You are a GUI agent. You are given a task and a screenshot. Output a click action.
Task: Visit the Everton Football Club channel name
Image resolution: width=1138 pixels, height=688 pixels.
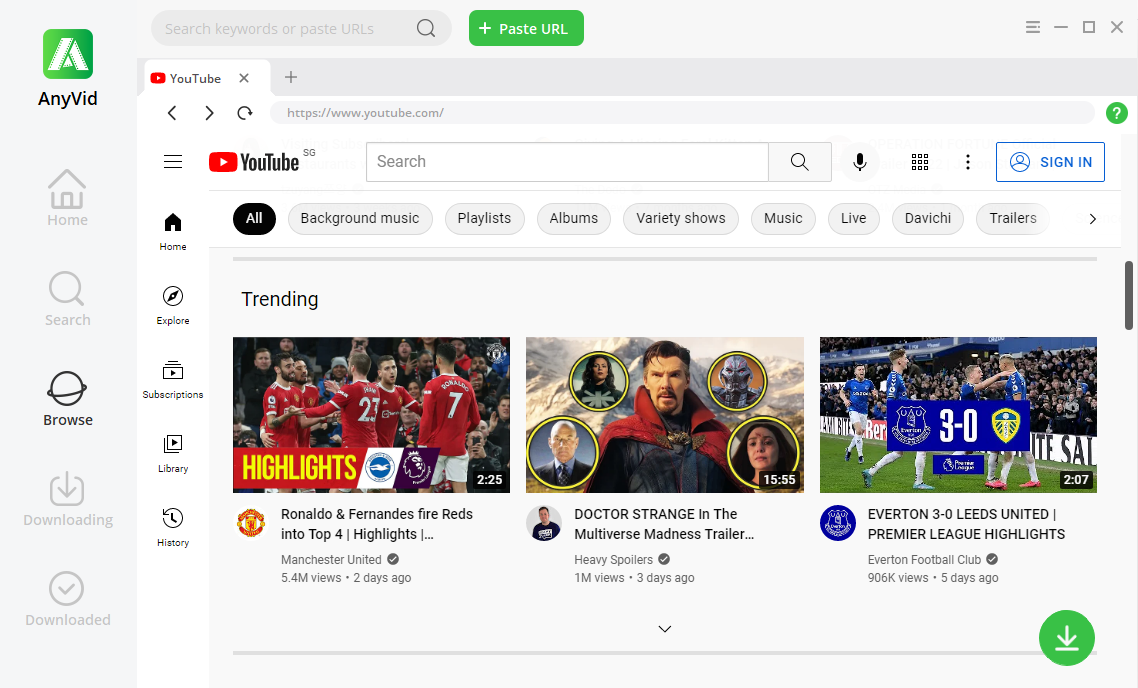point(924,560)
